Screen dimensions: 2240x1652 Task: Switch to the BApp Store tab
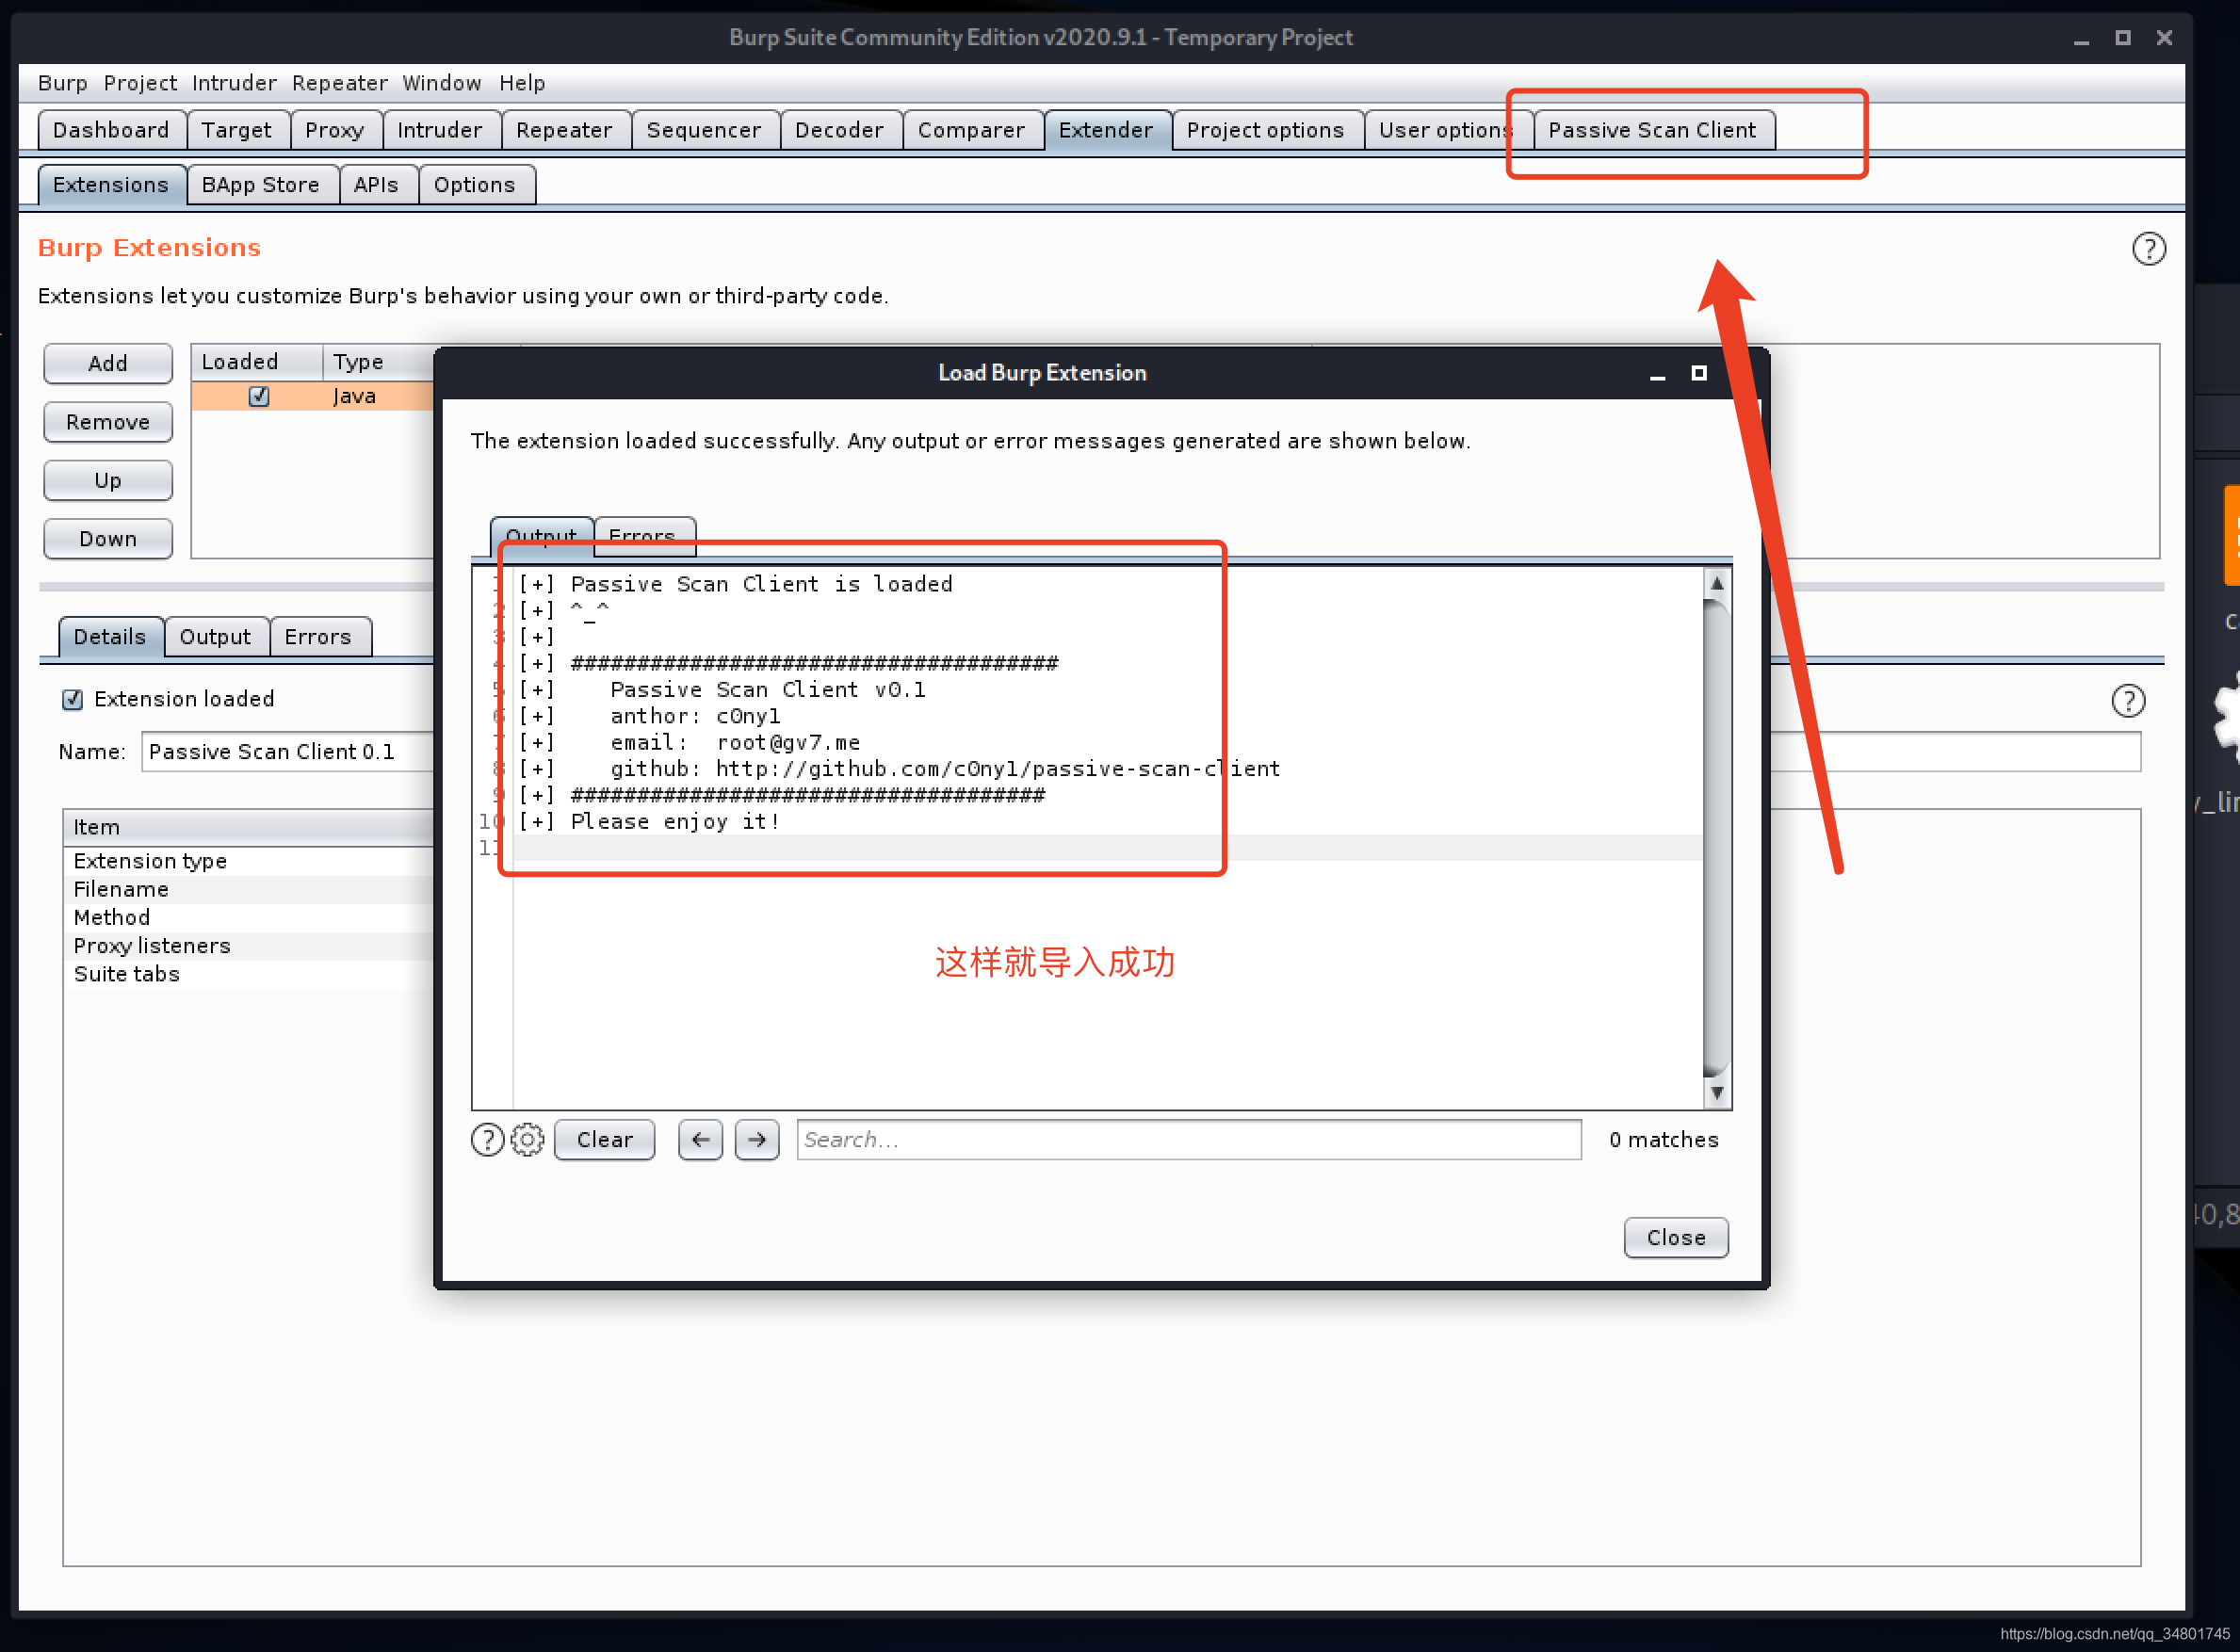260,185
